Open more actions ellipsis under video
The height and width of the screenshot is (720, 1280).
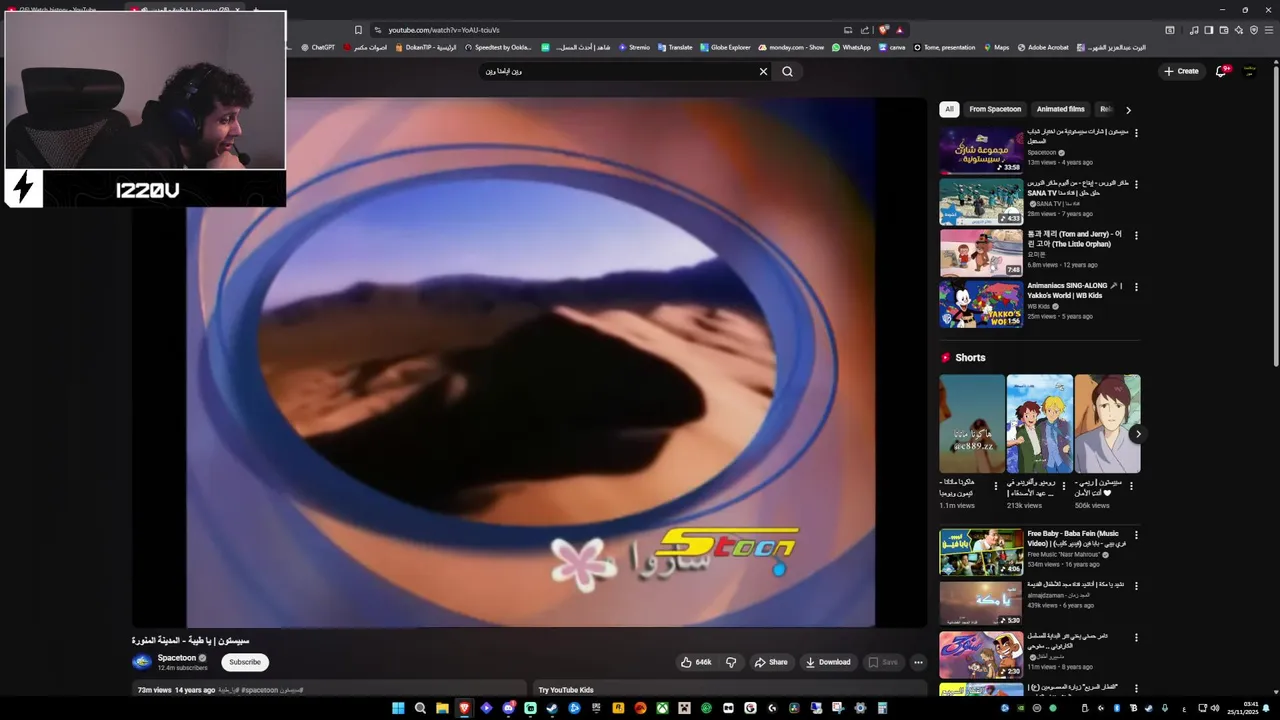click(x=918, y=662)
